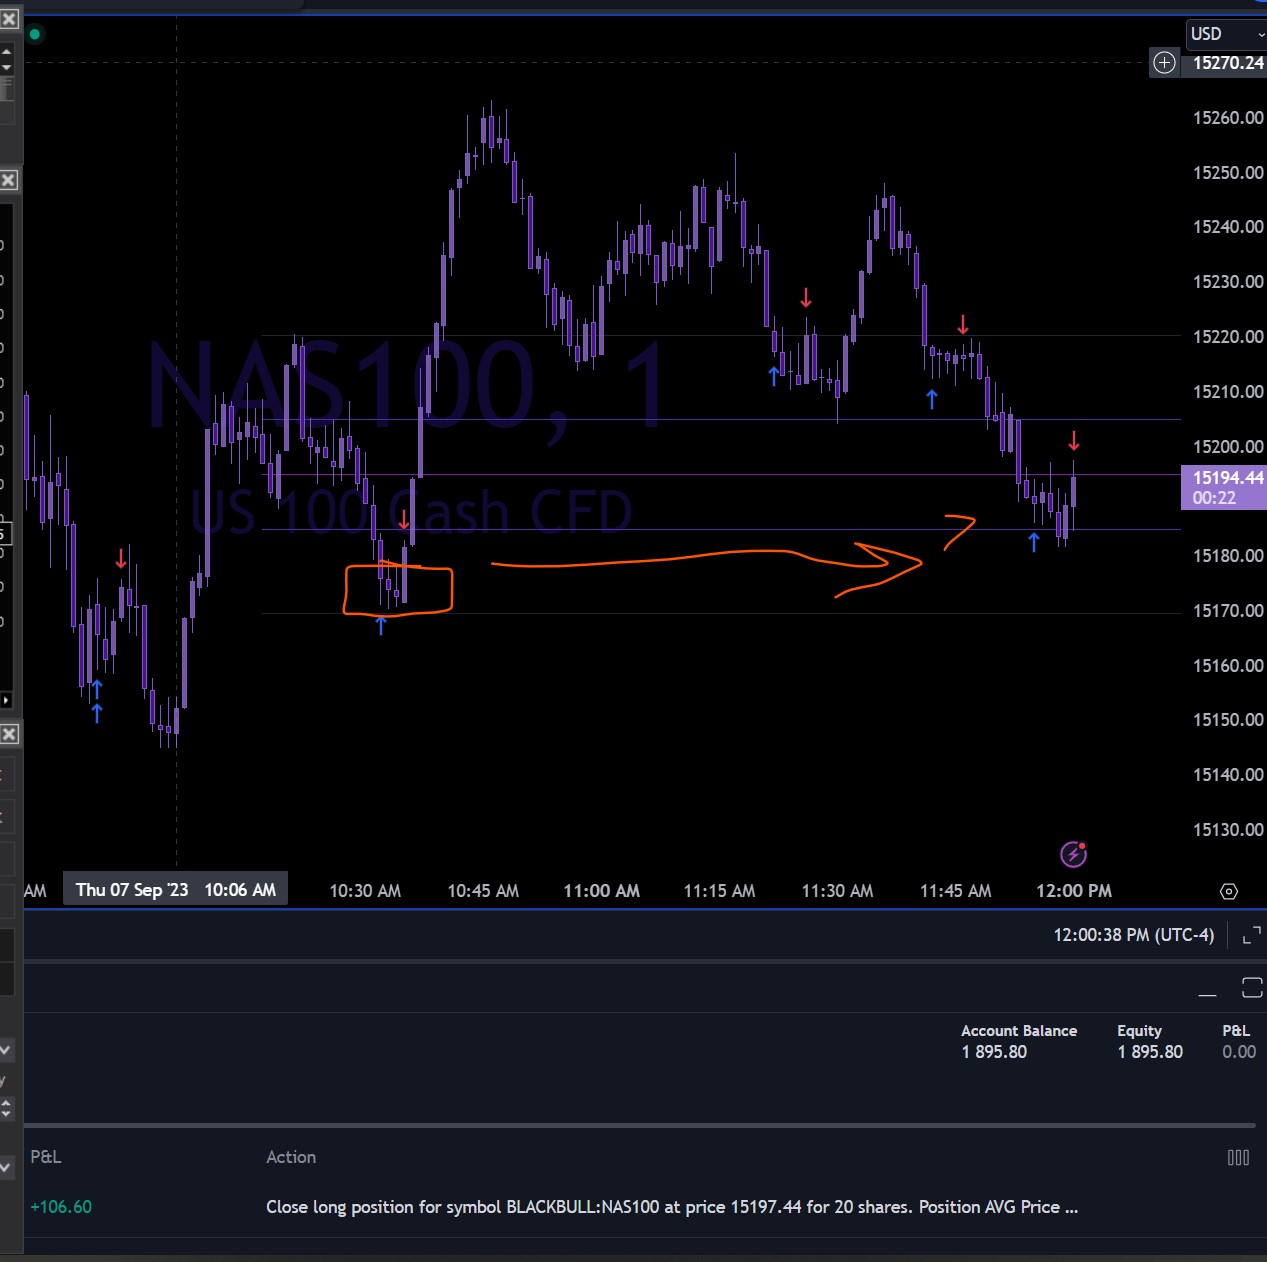1267x1262 pixels.
Task: Click the 15130.00 price axis label
Action: click(1228, 830)
